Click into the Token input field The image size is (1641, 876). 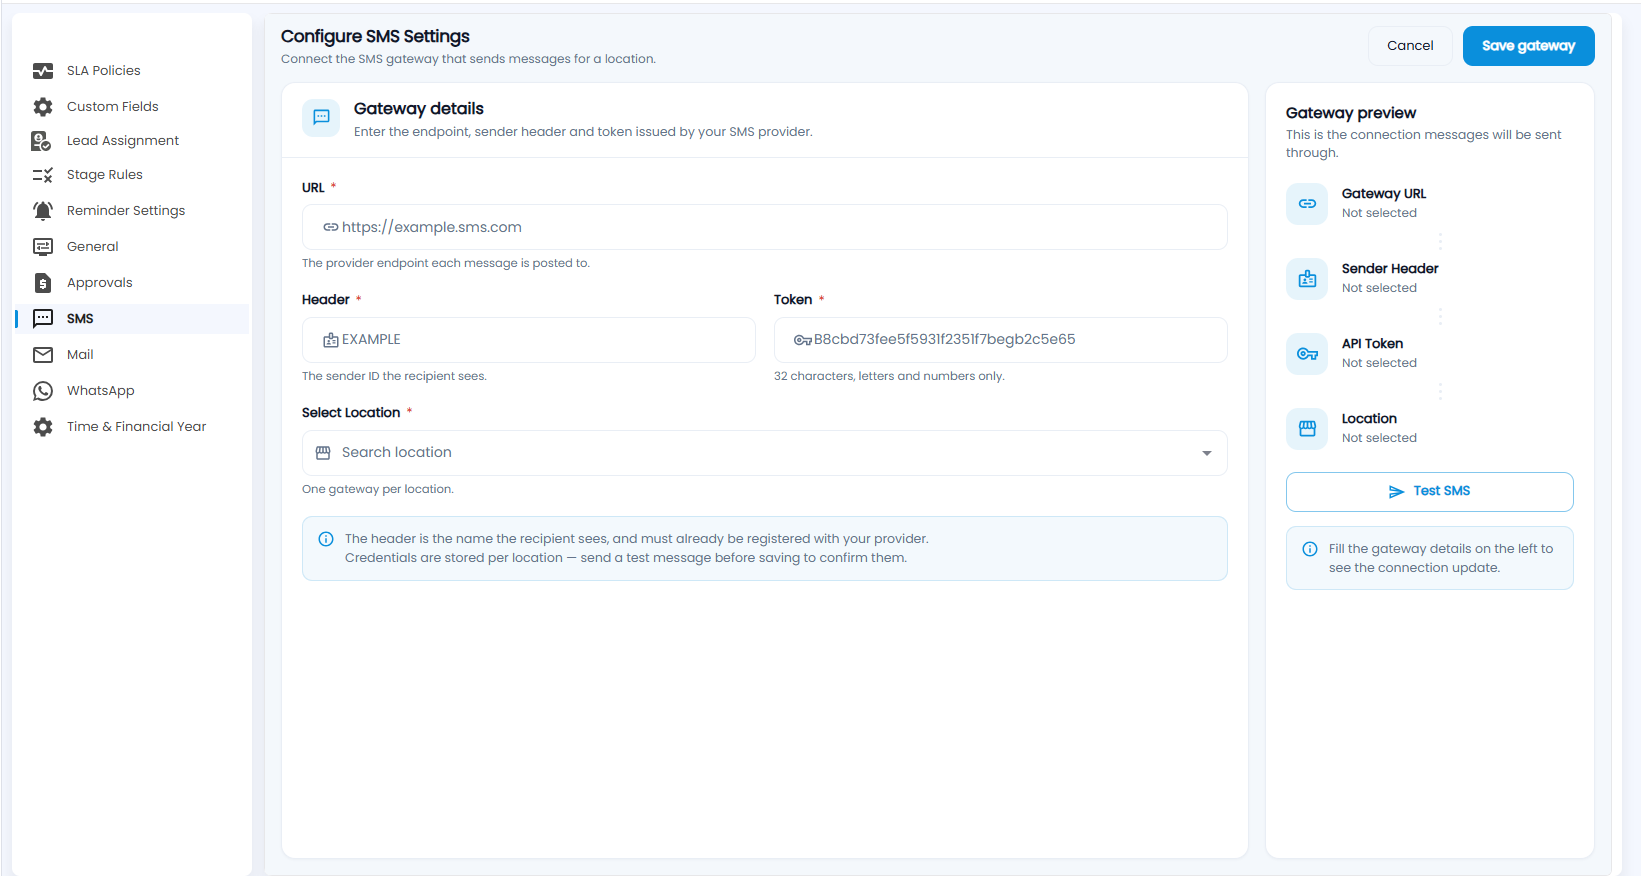[x=1000, y=340]
